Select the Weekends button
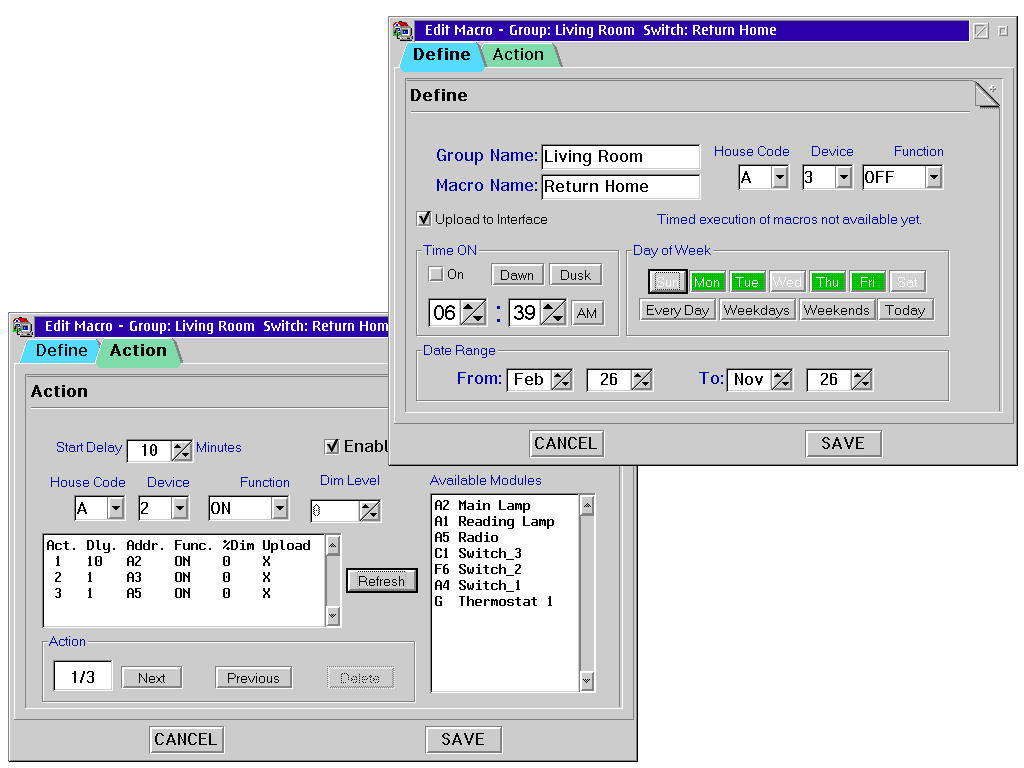Viewport: 1024px width, 768px height. pos(837,310)
